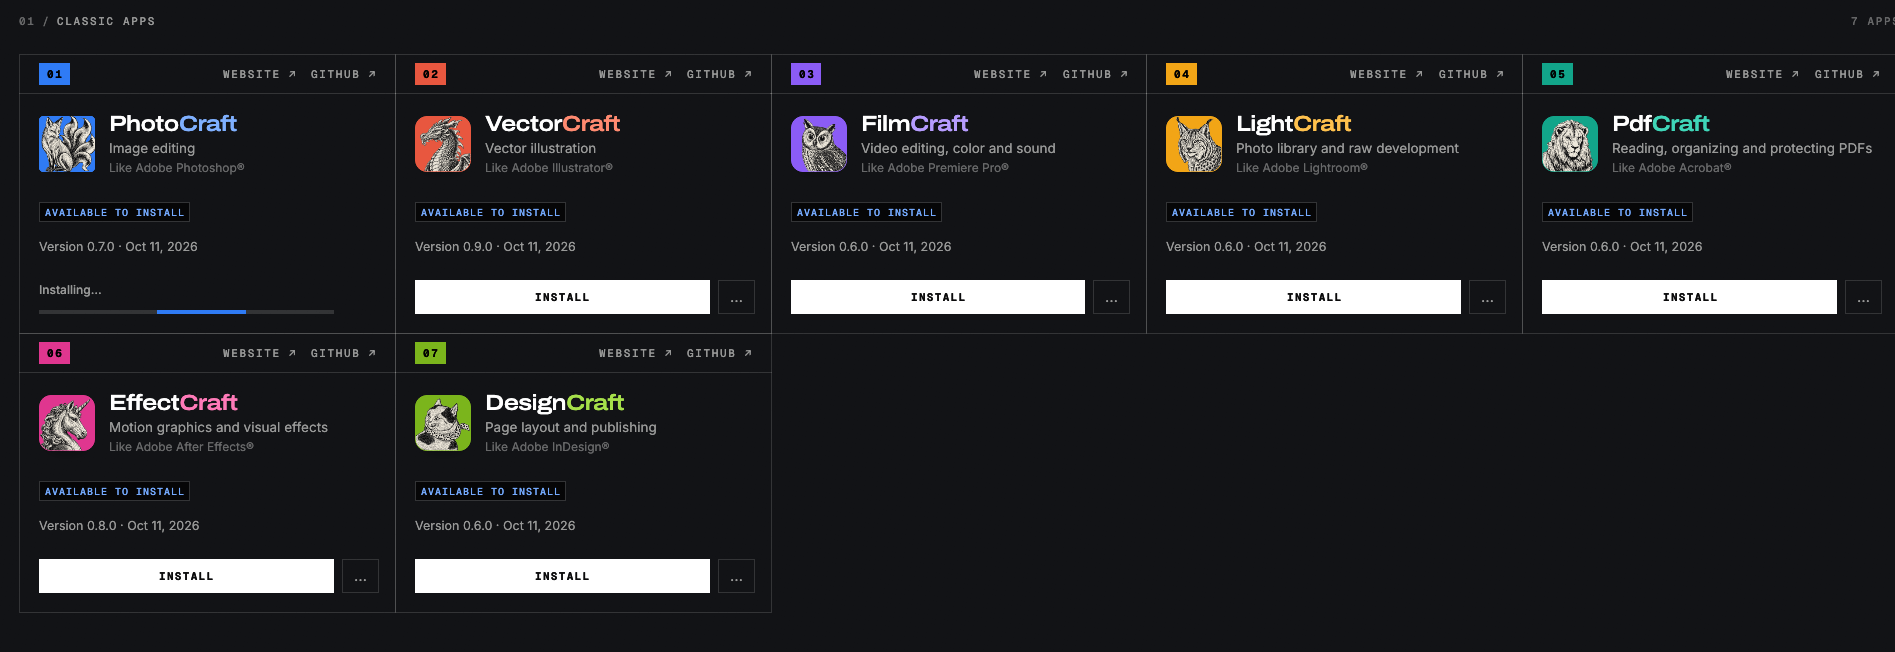Visit FilmCraft website
Image resolution: width=1895 pixels, height=652 pixels.
[1010, 74]
